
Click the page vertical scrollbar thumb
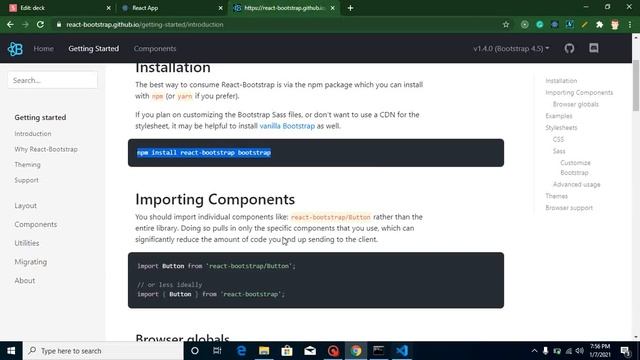pyautogui.click(x=636, y=85)
